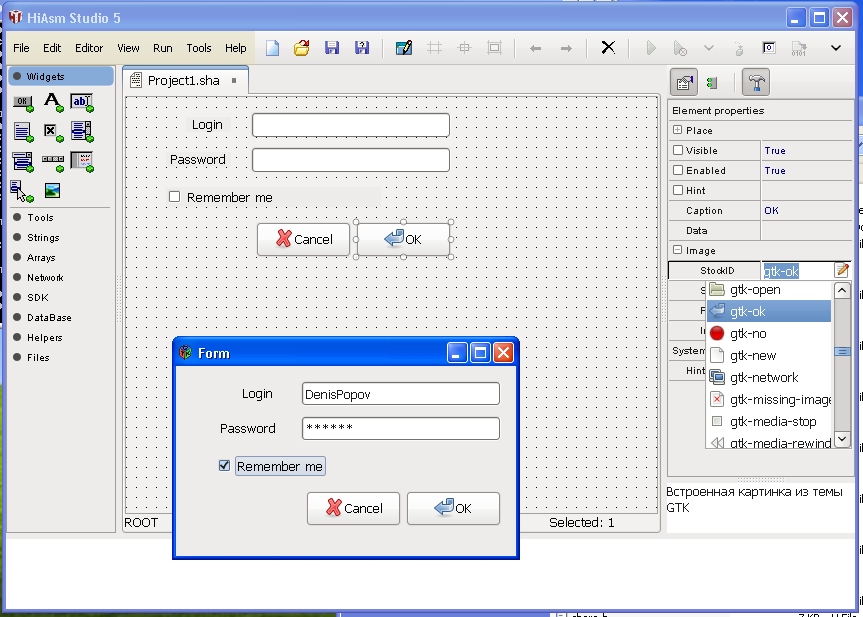Delete the selected element with the X toolbar icon
Screen dimensions: 863x617
(607, 47)
